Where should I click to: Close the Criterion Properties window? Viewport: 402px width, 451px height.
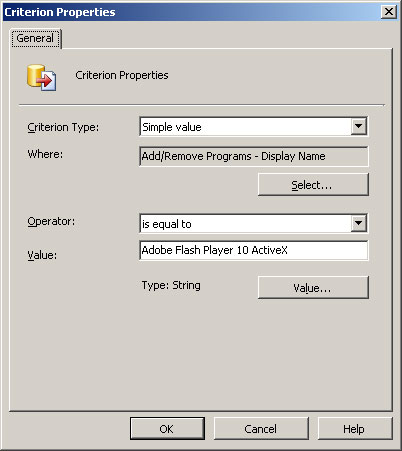point(389,12)
